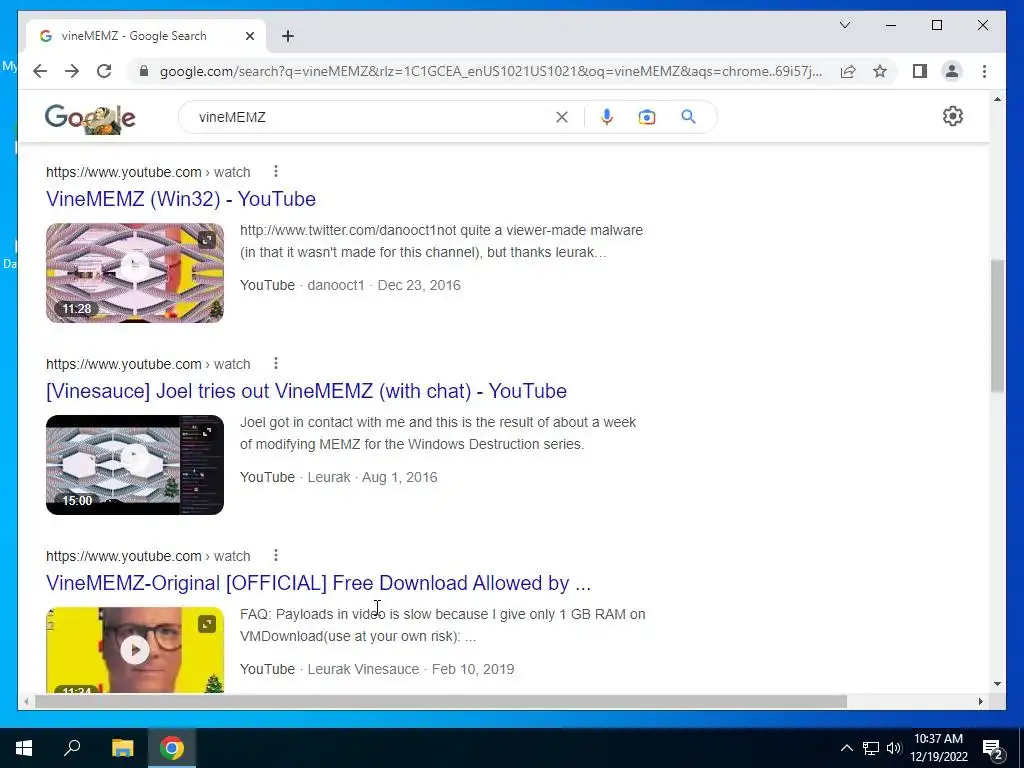Click the scroll right arrow at bottom

pos(980,701)
